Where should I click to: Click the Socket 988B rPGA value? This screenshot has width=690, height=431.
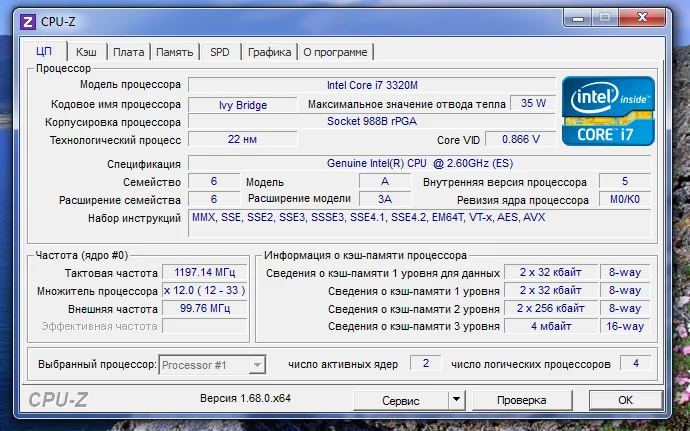[372, 121]
